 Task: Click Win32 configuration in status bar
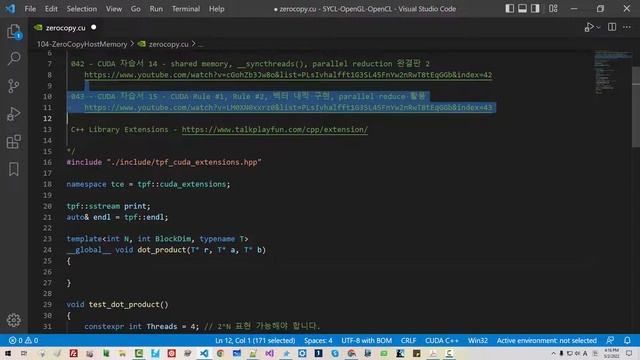point(478,340)
